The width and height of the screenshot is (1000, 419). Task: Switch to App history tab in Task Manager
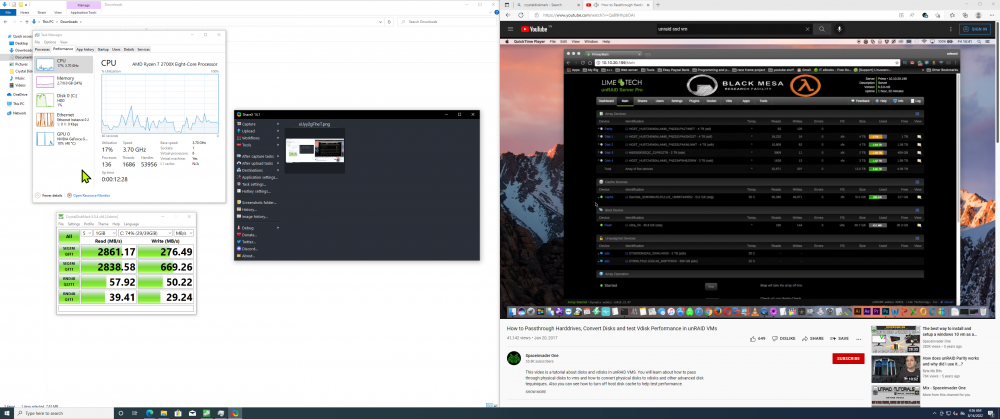pyautogui.click(x=85, y=49)
